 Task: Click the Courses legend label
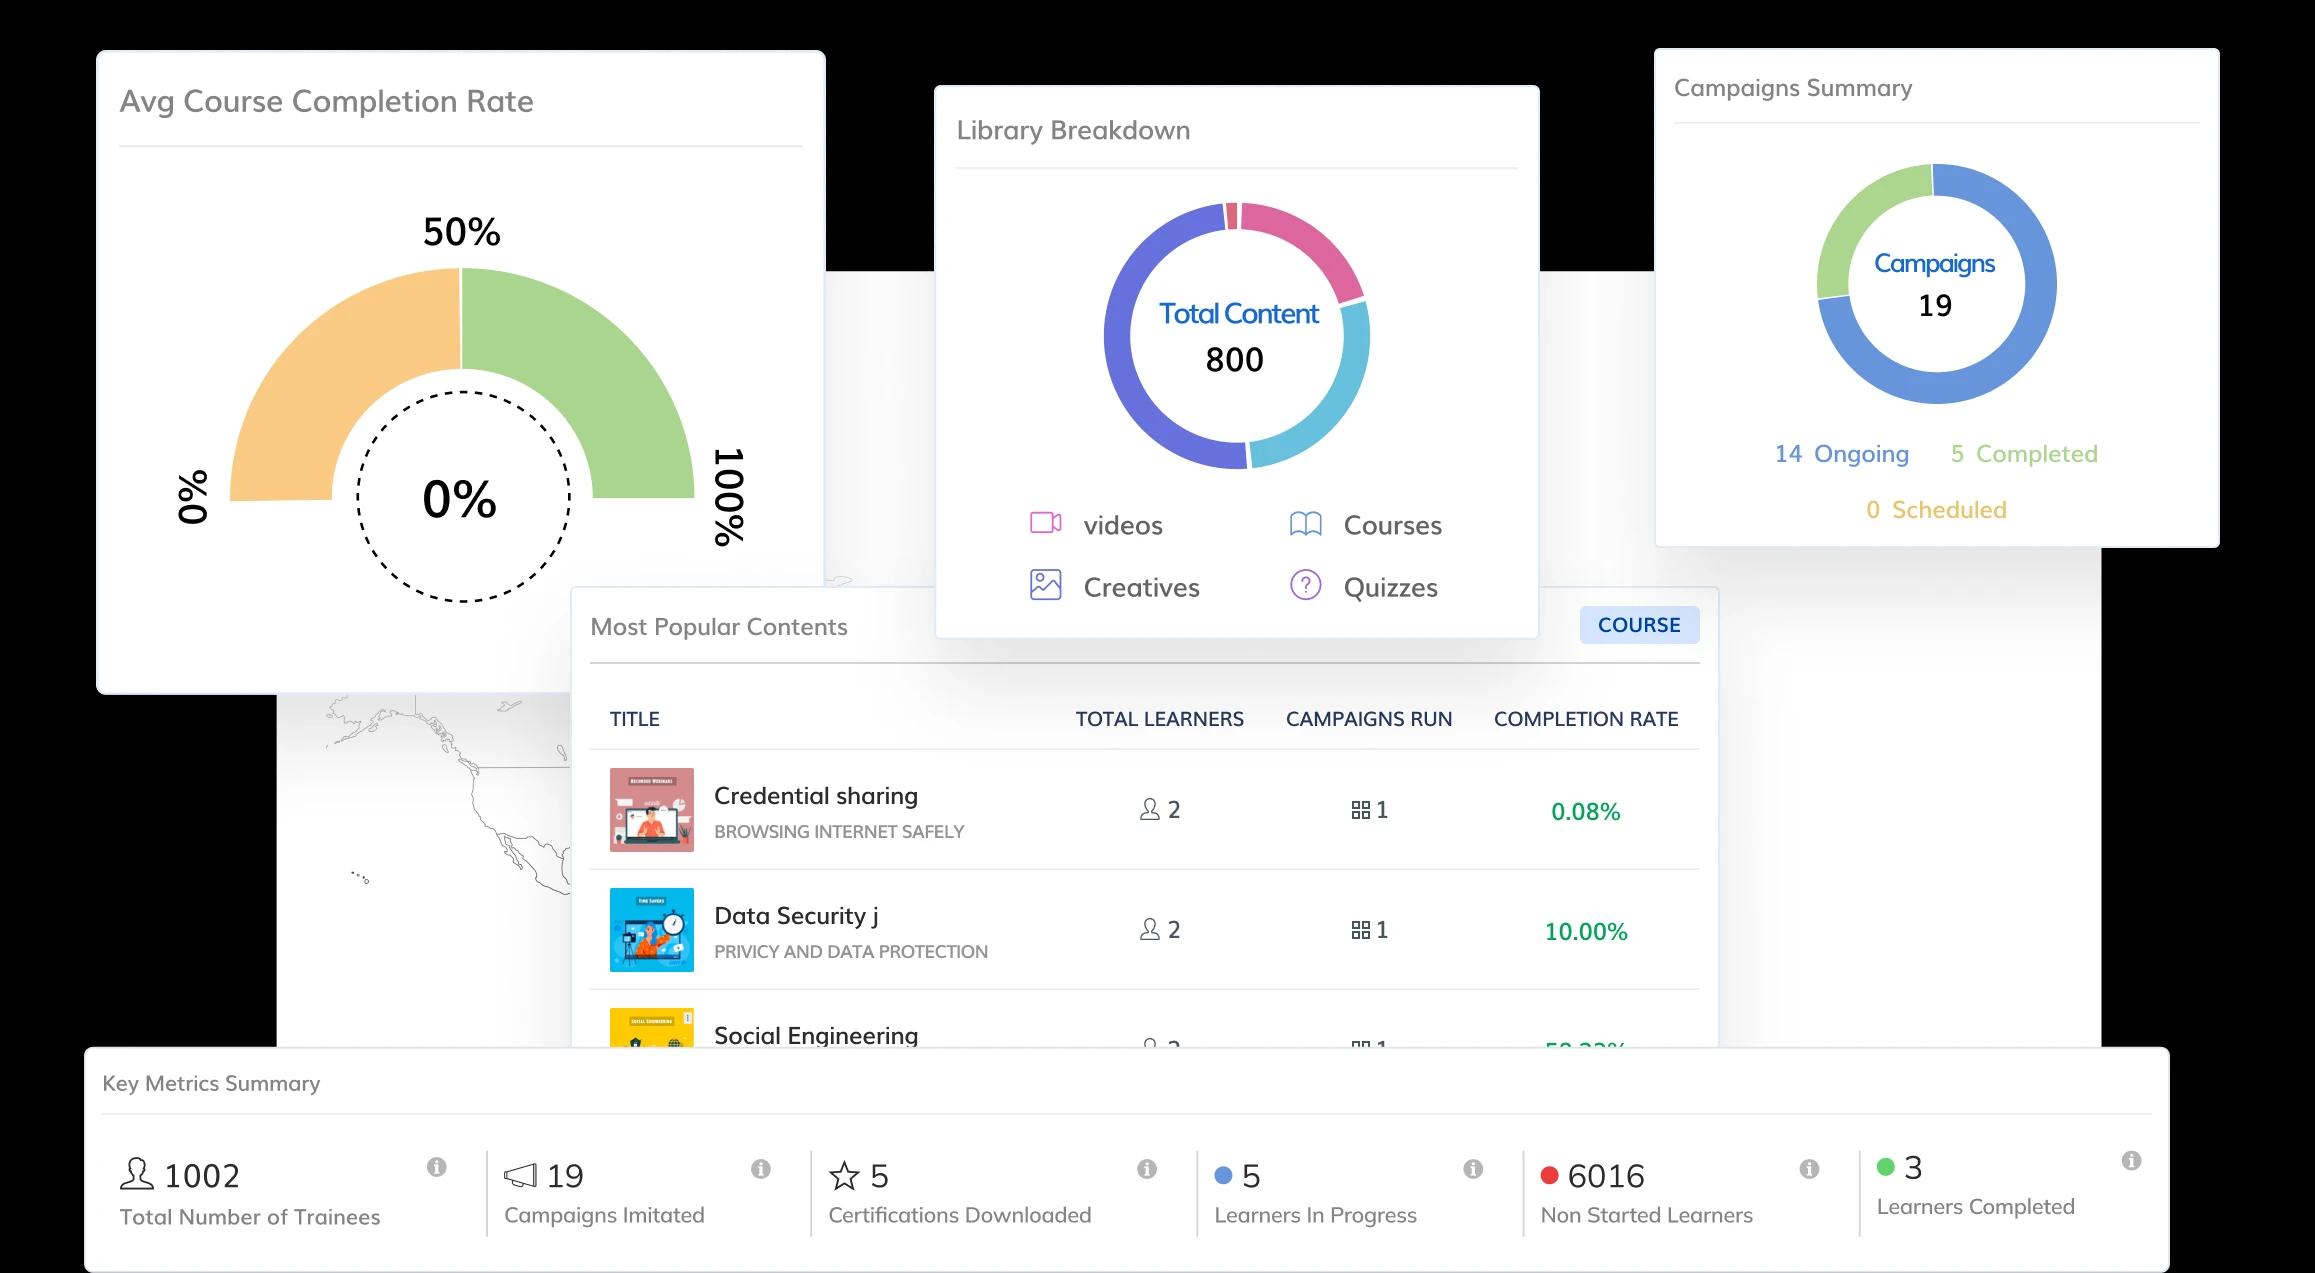pyautogui.click(x=1393, y=526)
